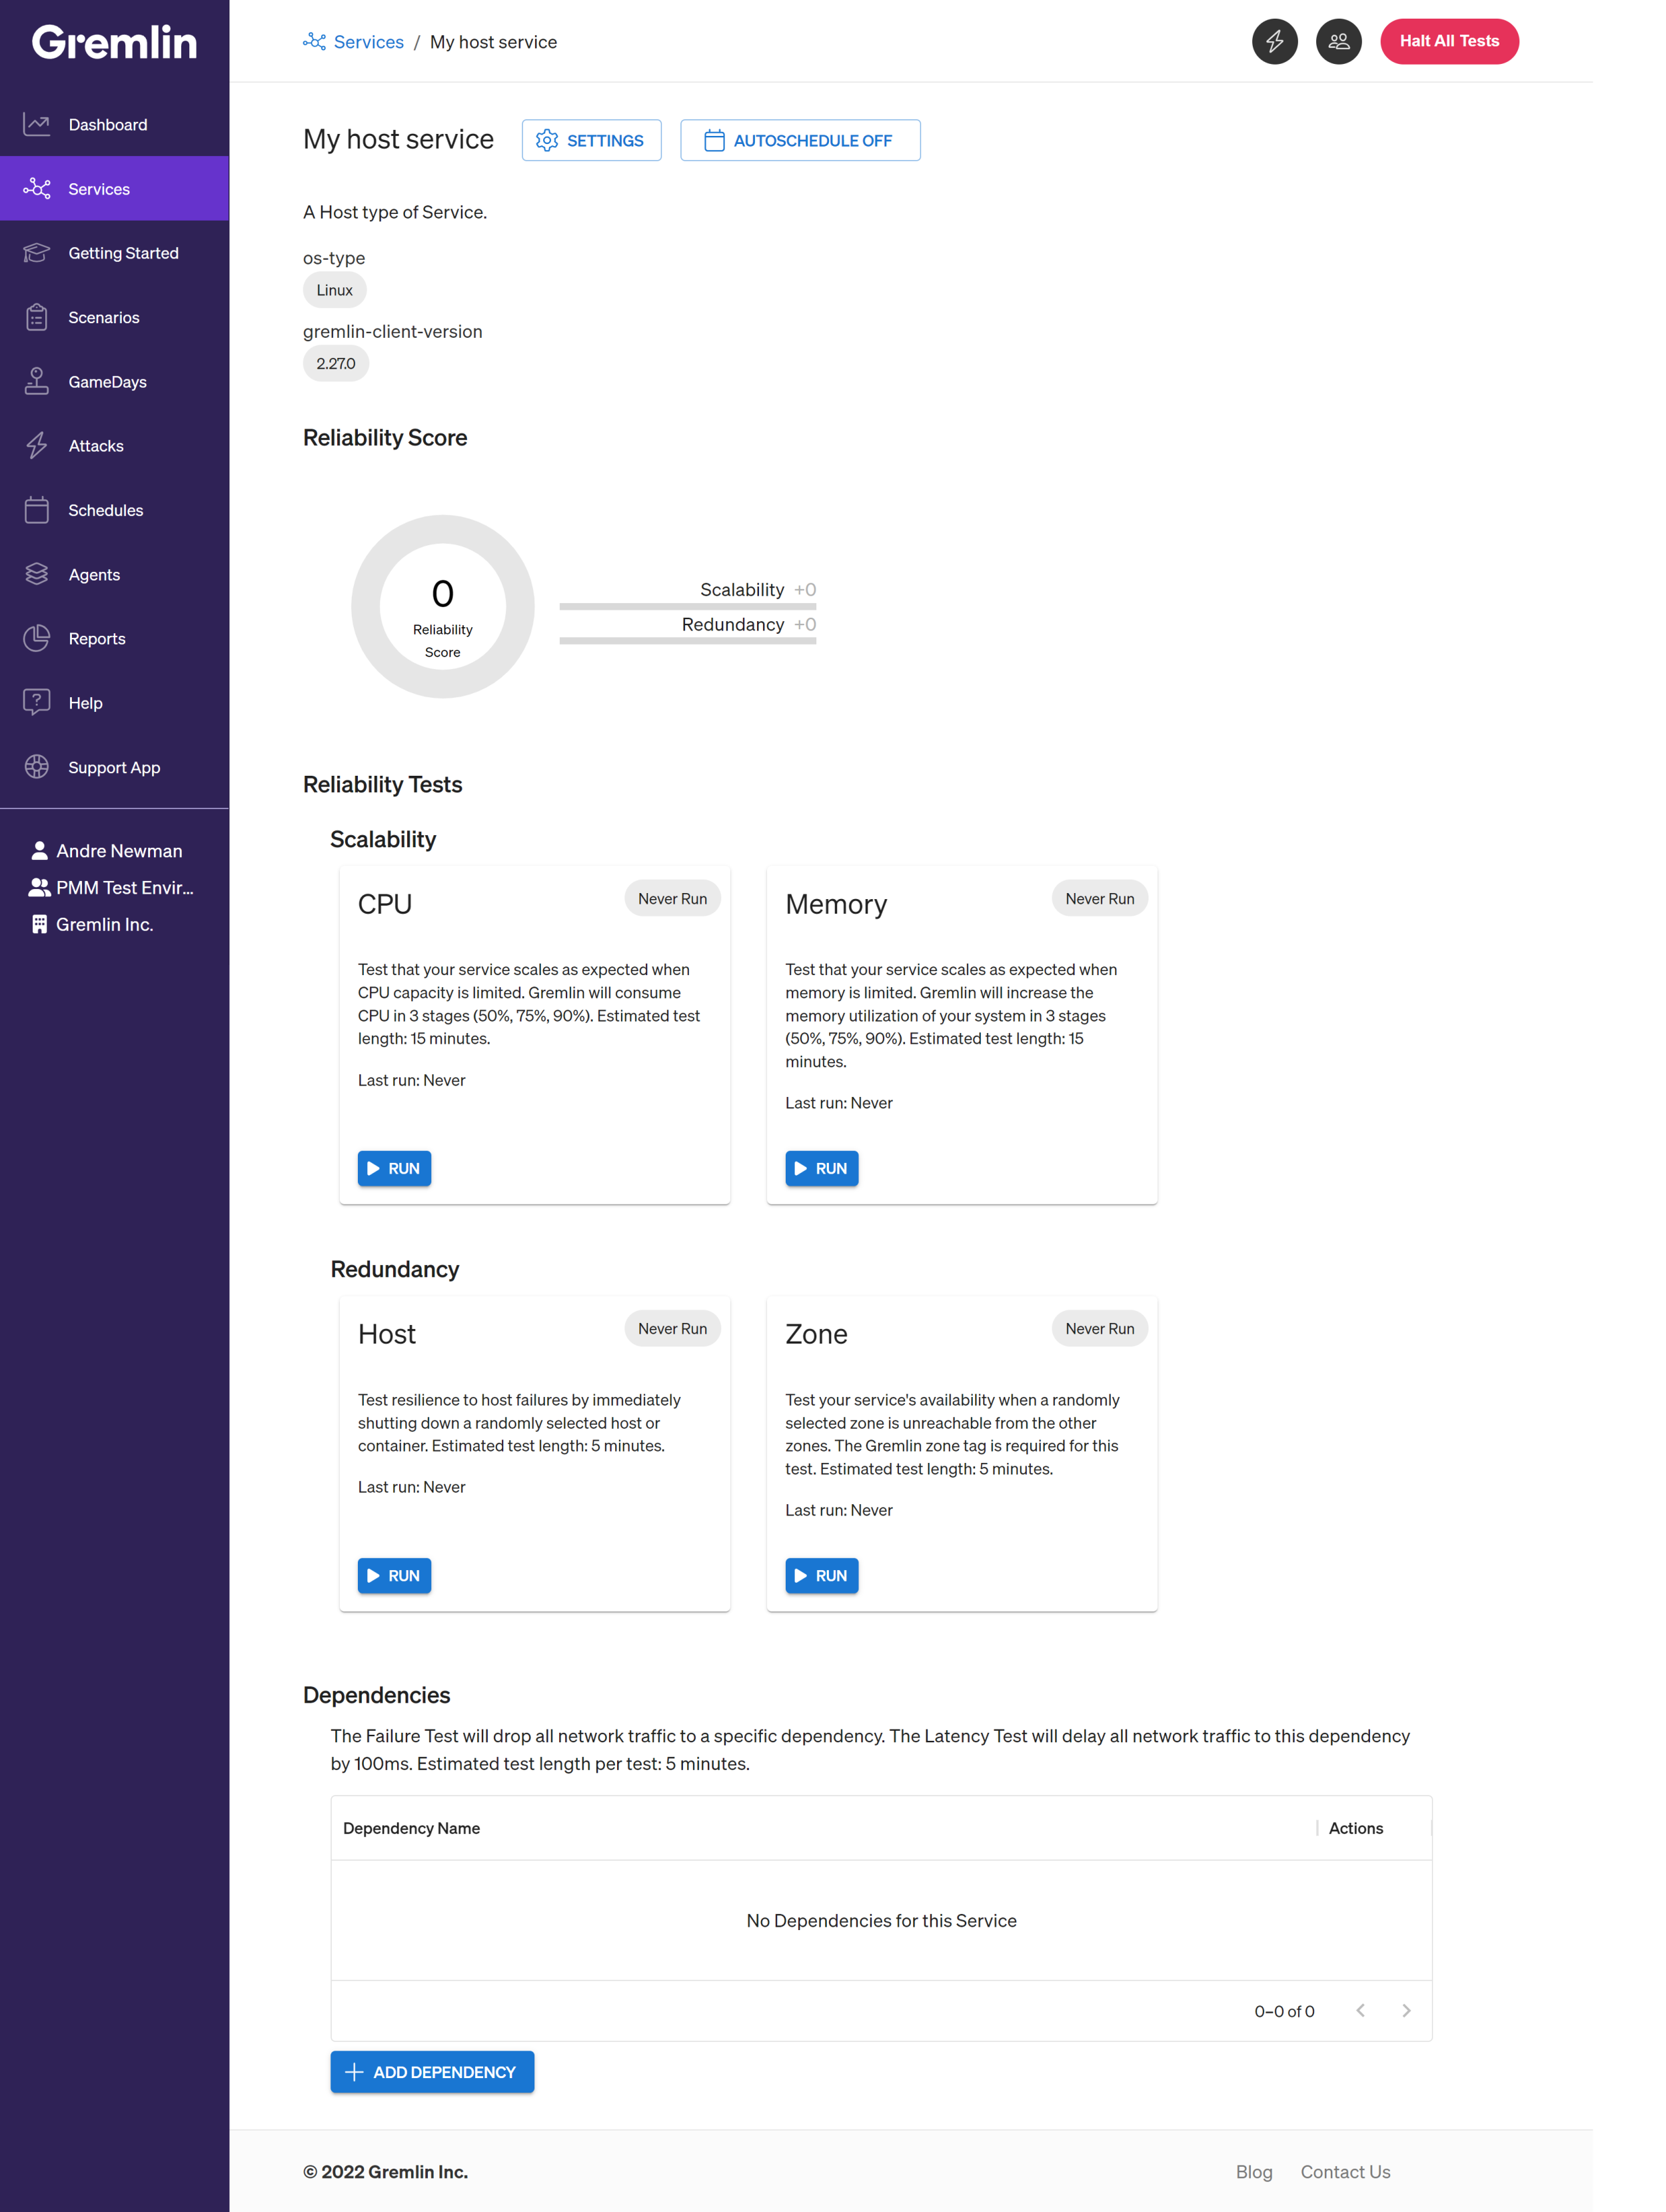Click the Gremlin logo
The image size is (1666, 2212).
coord(114,42)
